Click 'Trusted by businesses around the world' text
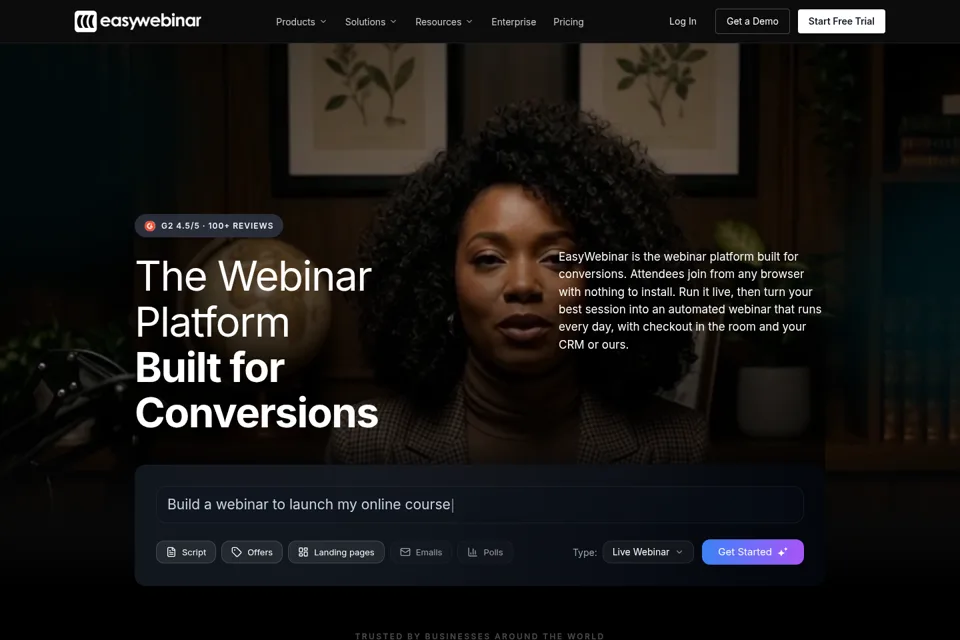960x640 pixels. (x=480, y=636)
